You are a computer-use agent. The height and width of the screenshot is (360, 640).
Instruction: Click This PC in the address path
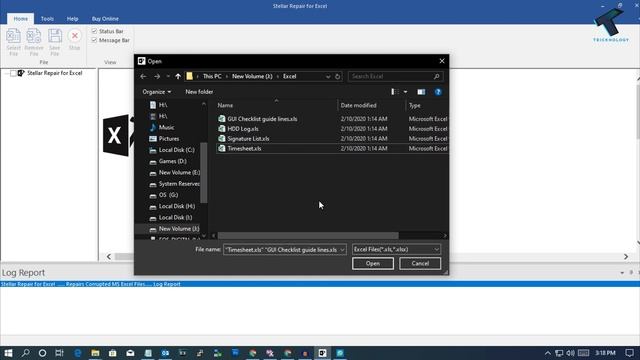click(x=212, y=76)
